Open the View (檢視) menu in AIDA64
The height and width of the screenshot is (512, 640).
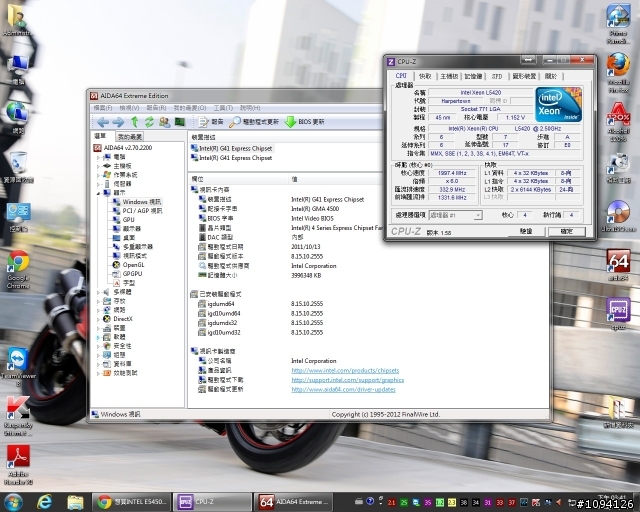[x=129, y=108]
